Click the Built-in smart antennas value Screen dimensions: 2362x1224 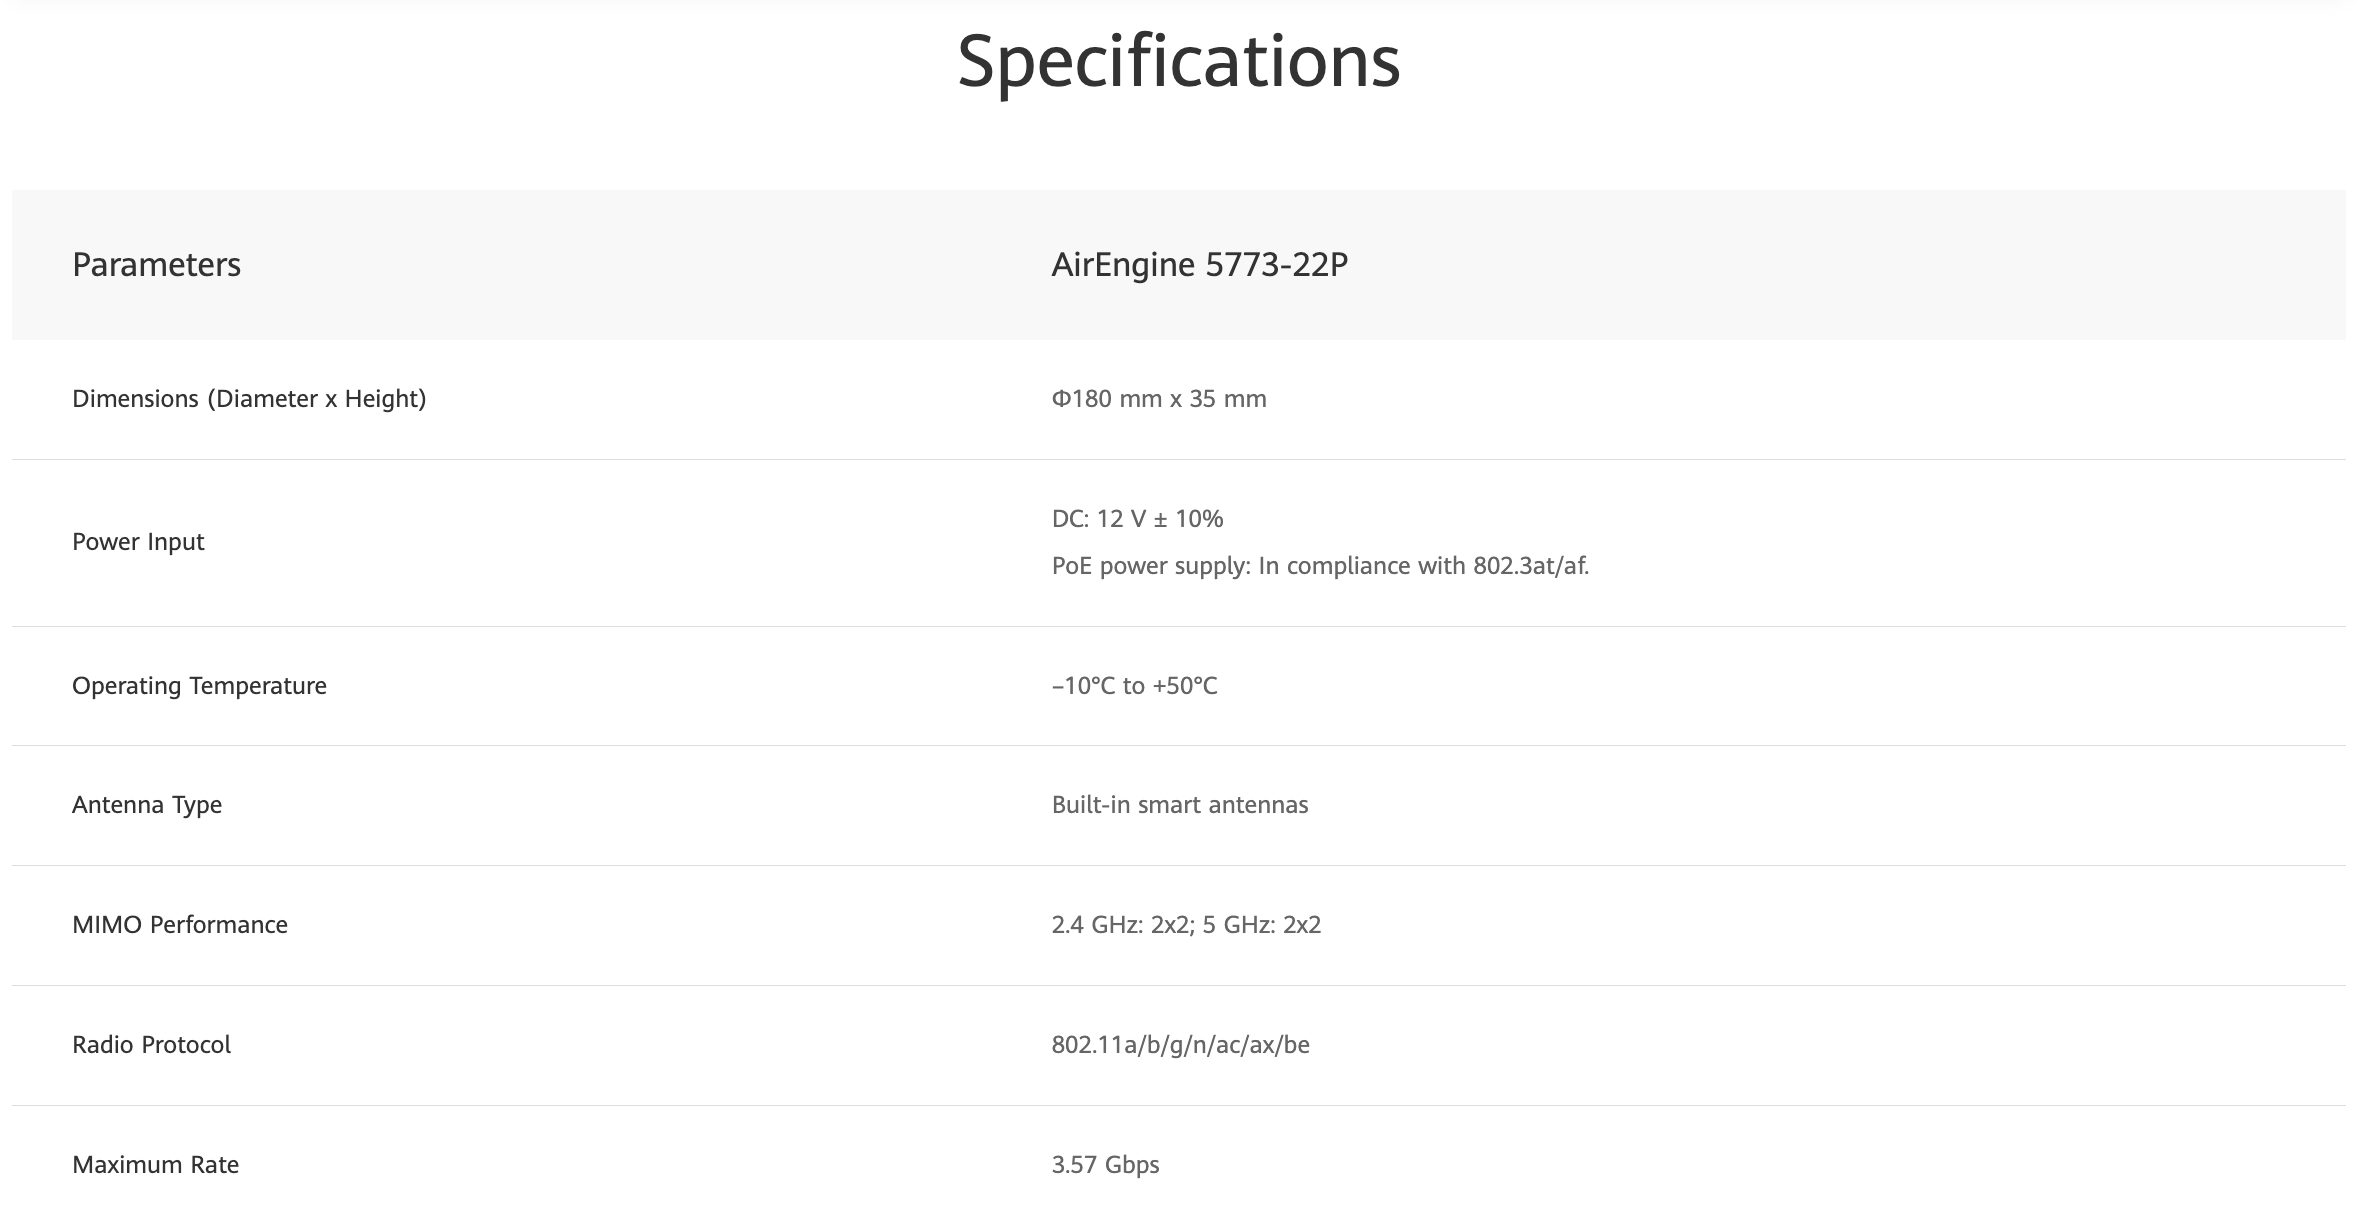pos(1179,805)
